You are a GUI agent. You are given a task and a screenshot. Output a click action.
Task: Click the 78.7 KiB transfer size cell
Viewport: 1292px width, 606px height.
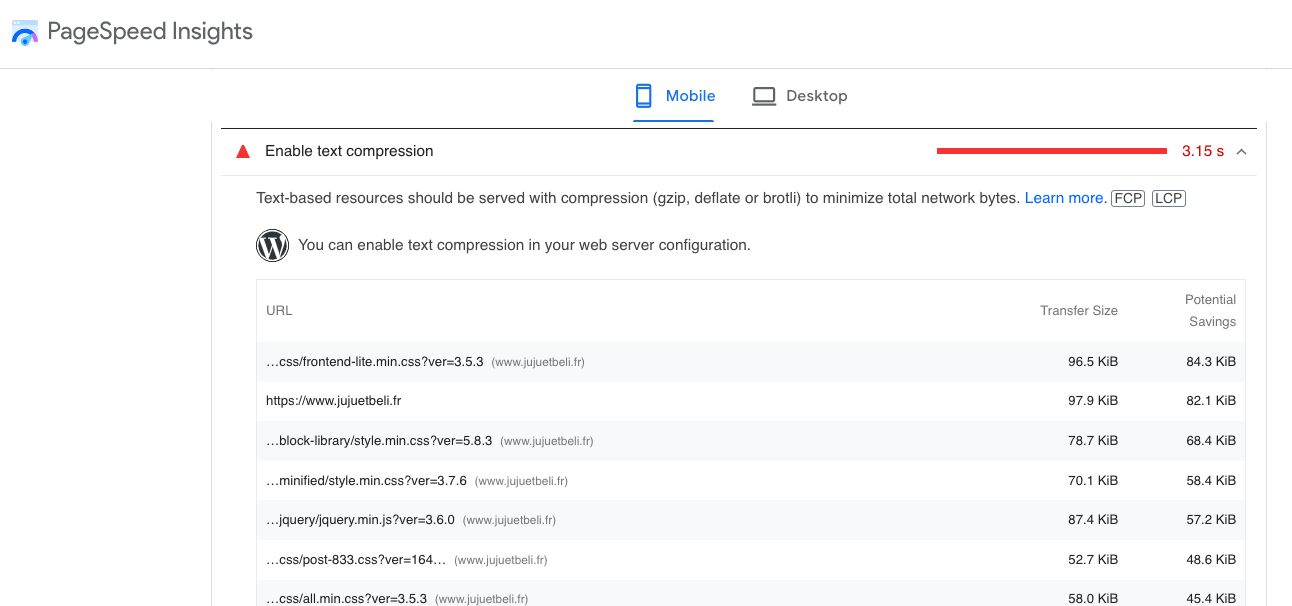coord(1093,441)
